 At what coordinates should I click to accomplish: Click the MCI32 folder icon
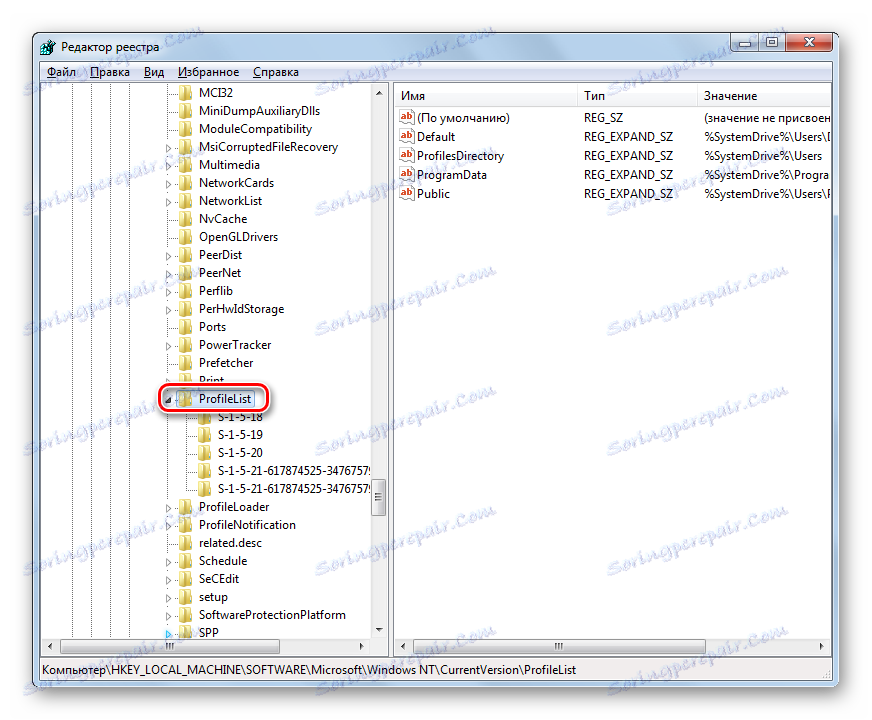(x=186, y=93)
